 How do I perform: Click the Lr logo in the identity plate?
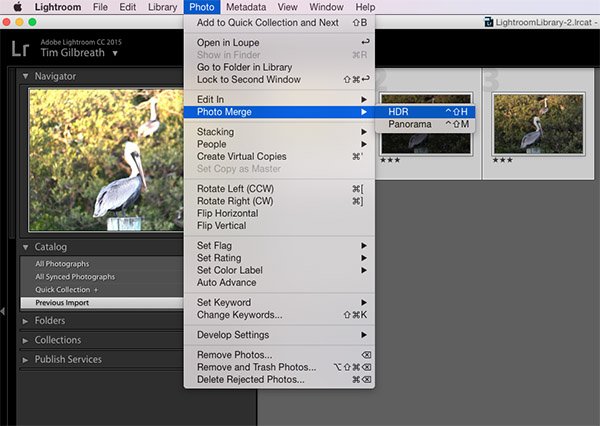pyautogui.click(x=20, y=47)
